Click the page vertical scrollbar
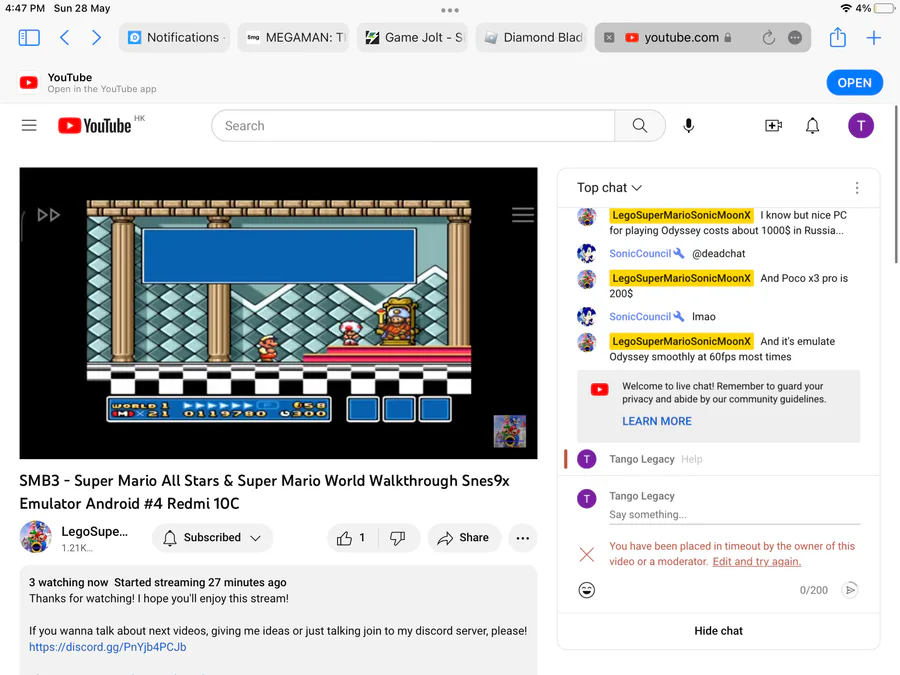900x675 pixels. point(896,184)
